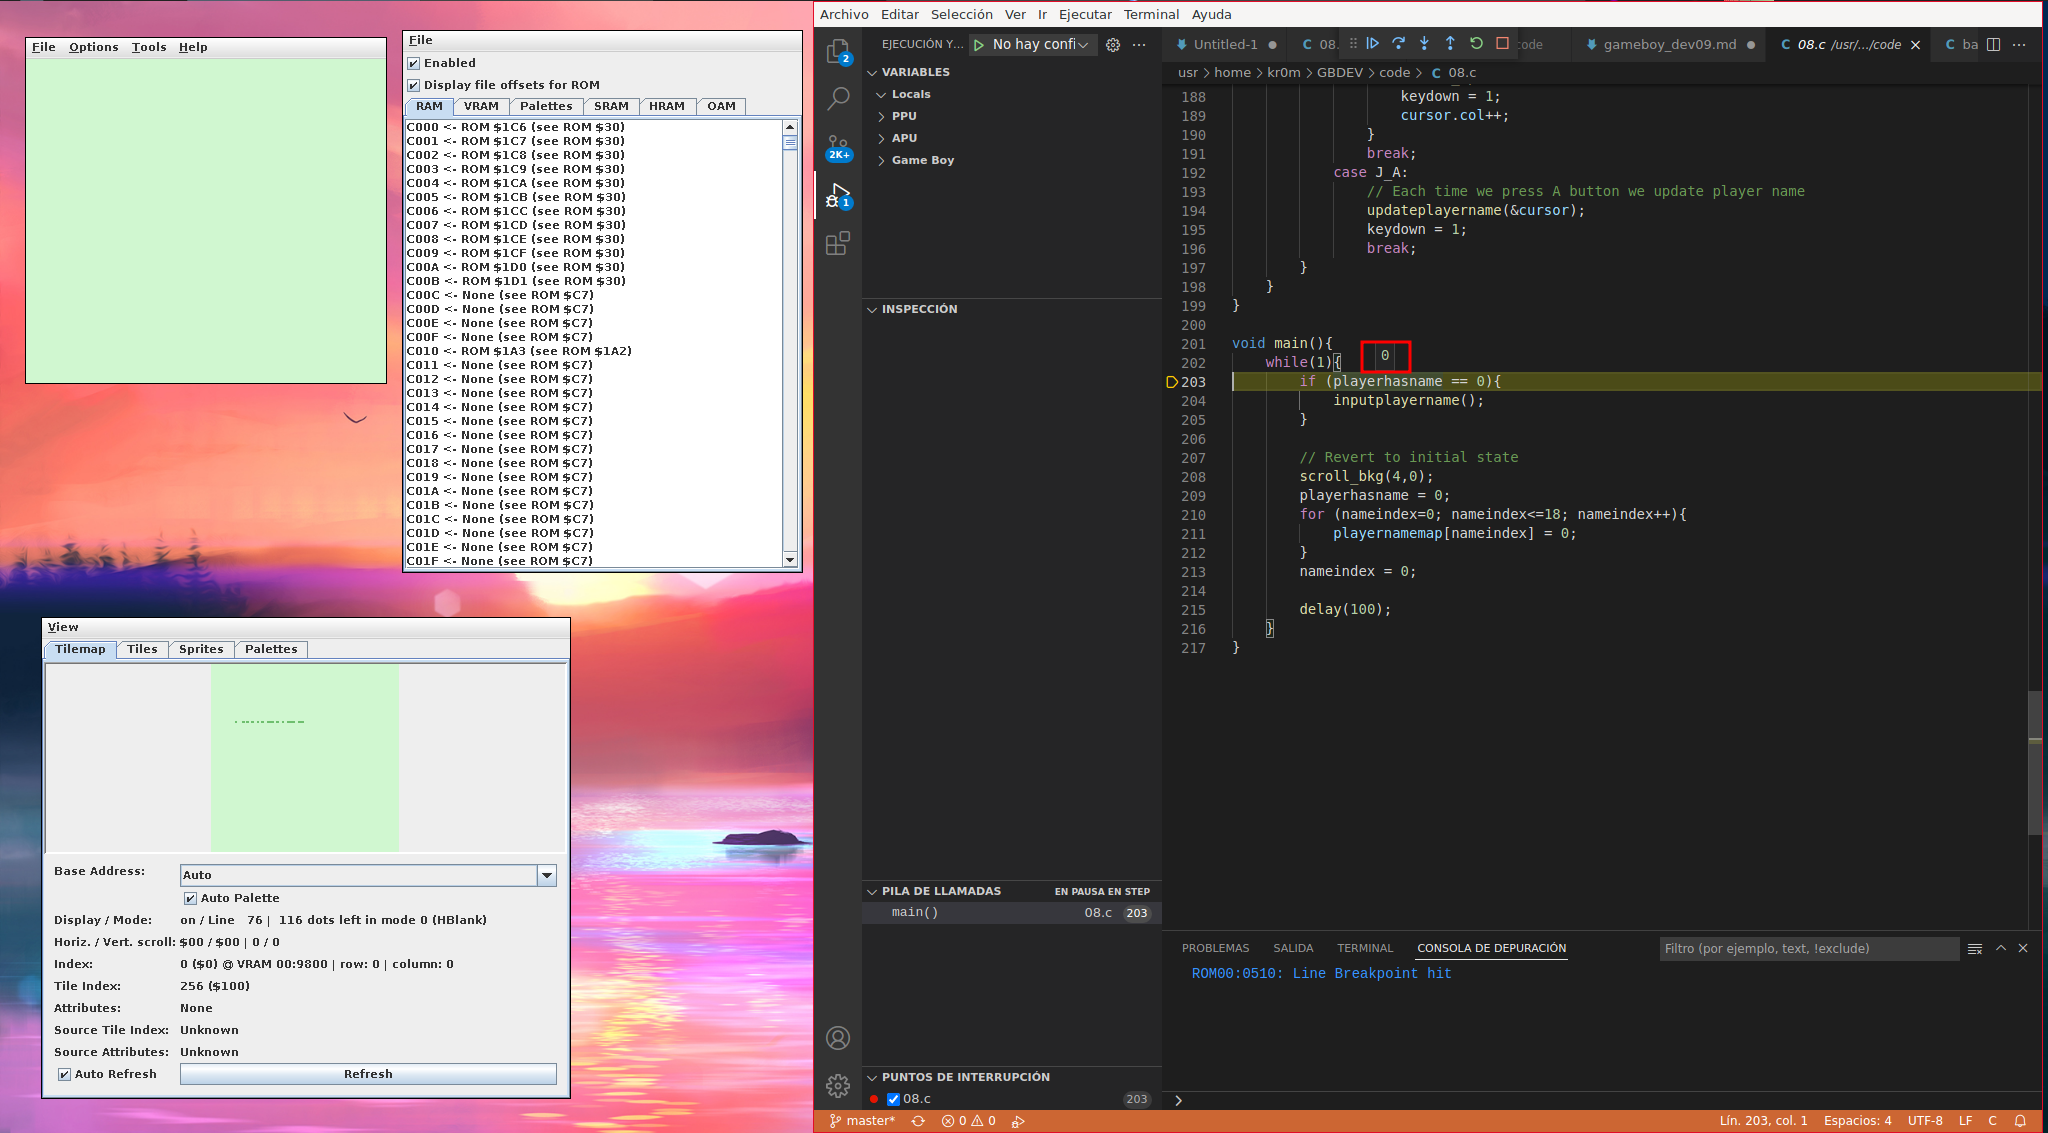Stop debugging with the red square
The image size is (2048, 1133).
pyautogui.click(x=1502, y=44)
